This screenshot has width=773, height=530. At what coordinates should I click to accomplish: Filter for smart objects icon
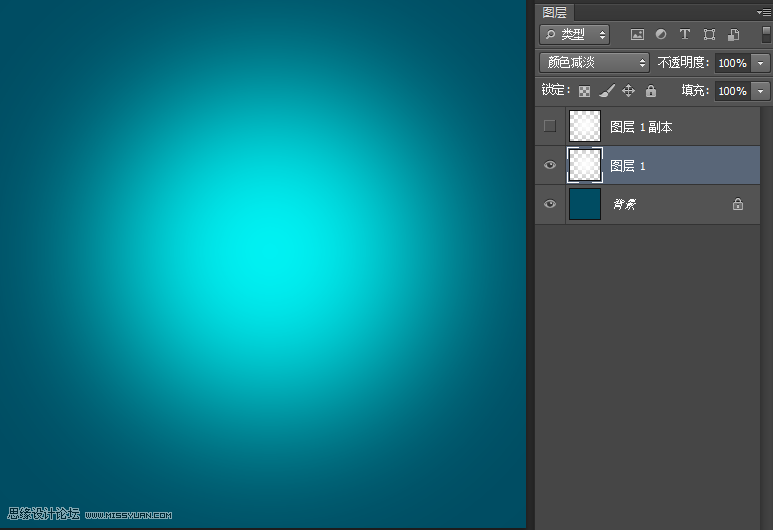pos(733,35)
